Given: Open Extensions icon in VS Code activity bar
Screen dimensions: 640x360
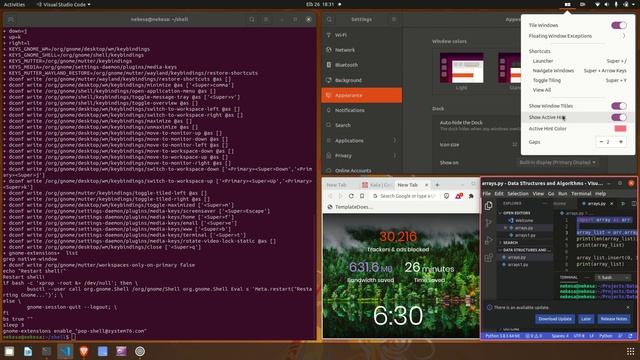Looking at the screenshot, I should click(x=489, y=258).
